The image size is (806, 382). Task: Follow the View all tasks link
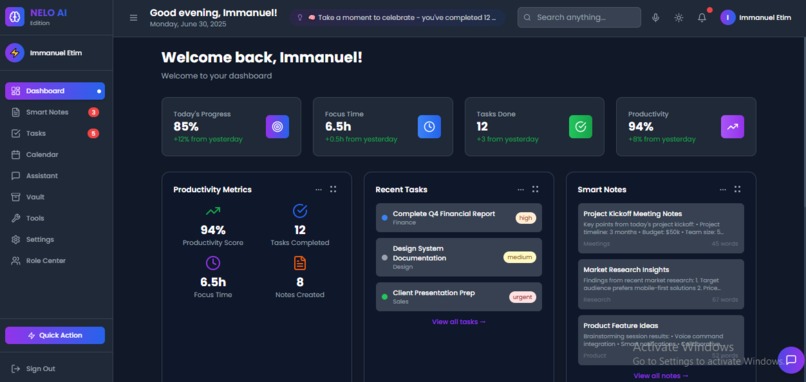click(x=459, y=322)
